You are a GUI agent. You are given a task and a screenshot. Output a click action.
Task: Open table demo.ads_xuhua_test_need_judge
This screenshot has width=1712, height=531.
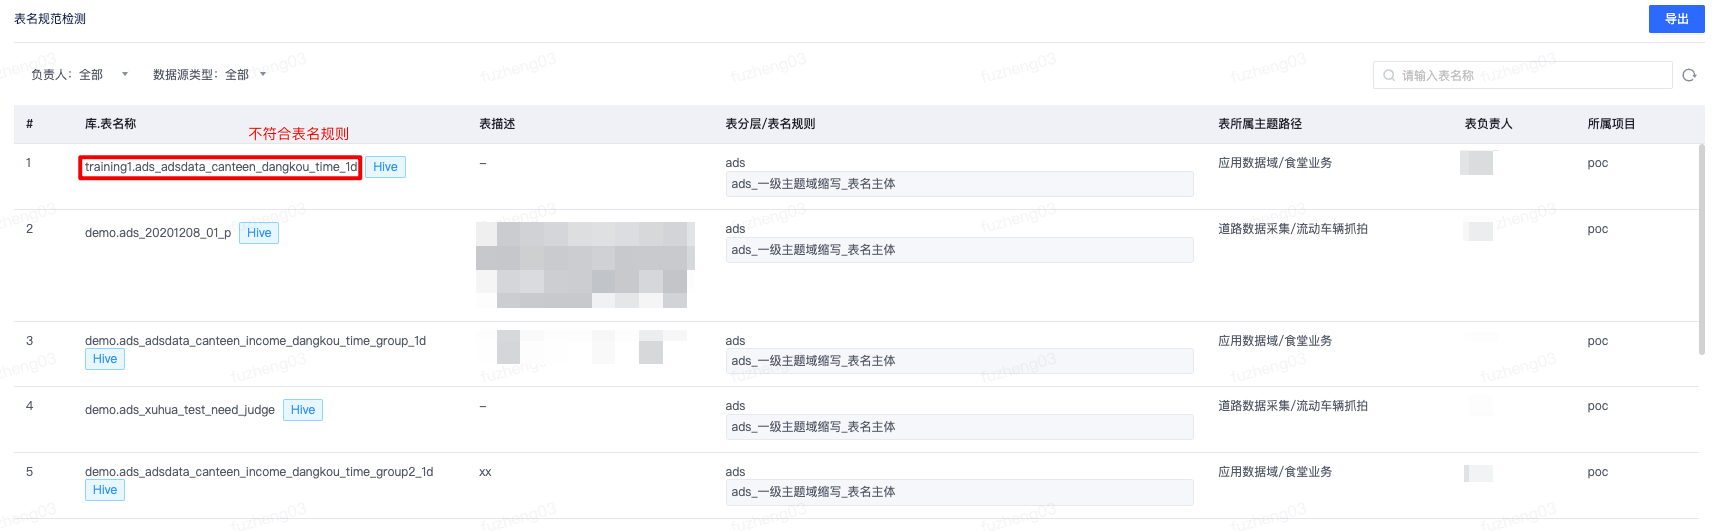click(180, 410)
